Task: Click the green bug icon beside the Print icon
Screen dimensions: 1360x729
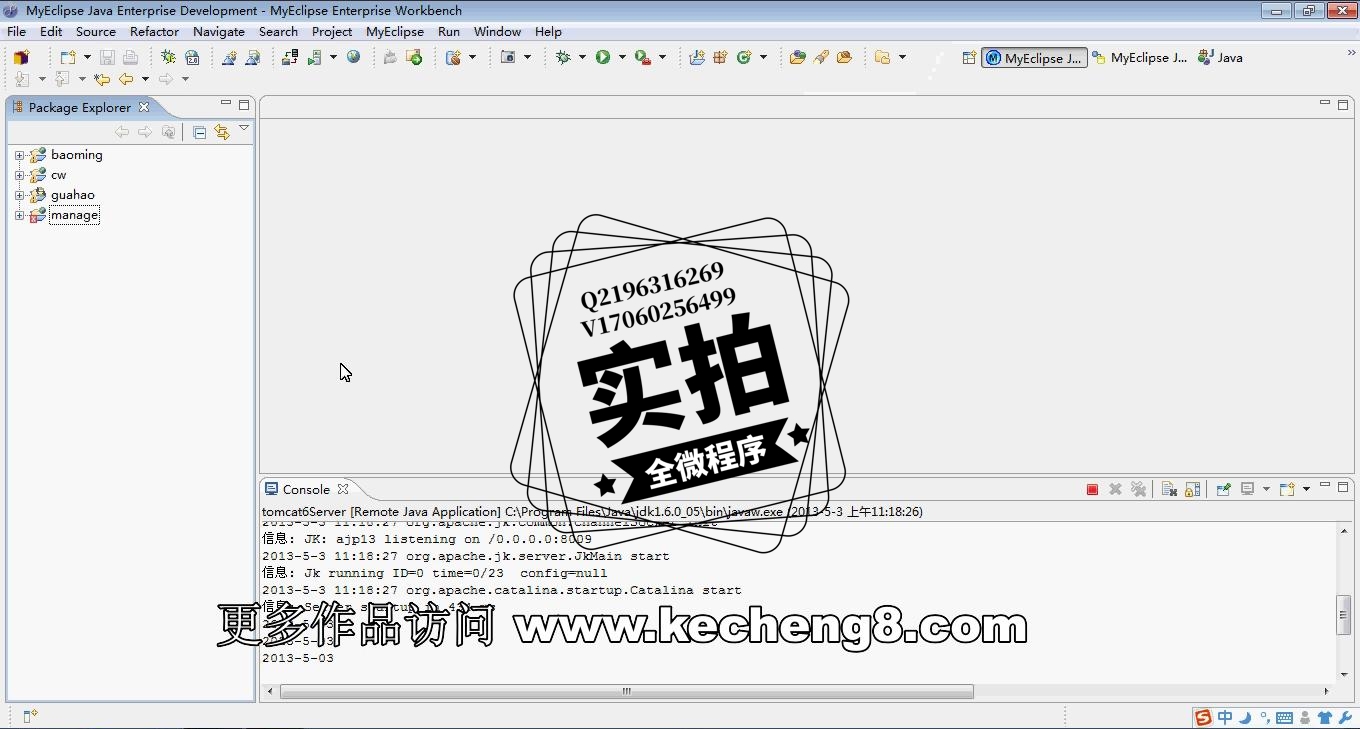Action: click(168, 58)
